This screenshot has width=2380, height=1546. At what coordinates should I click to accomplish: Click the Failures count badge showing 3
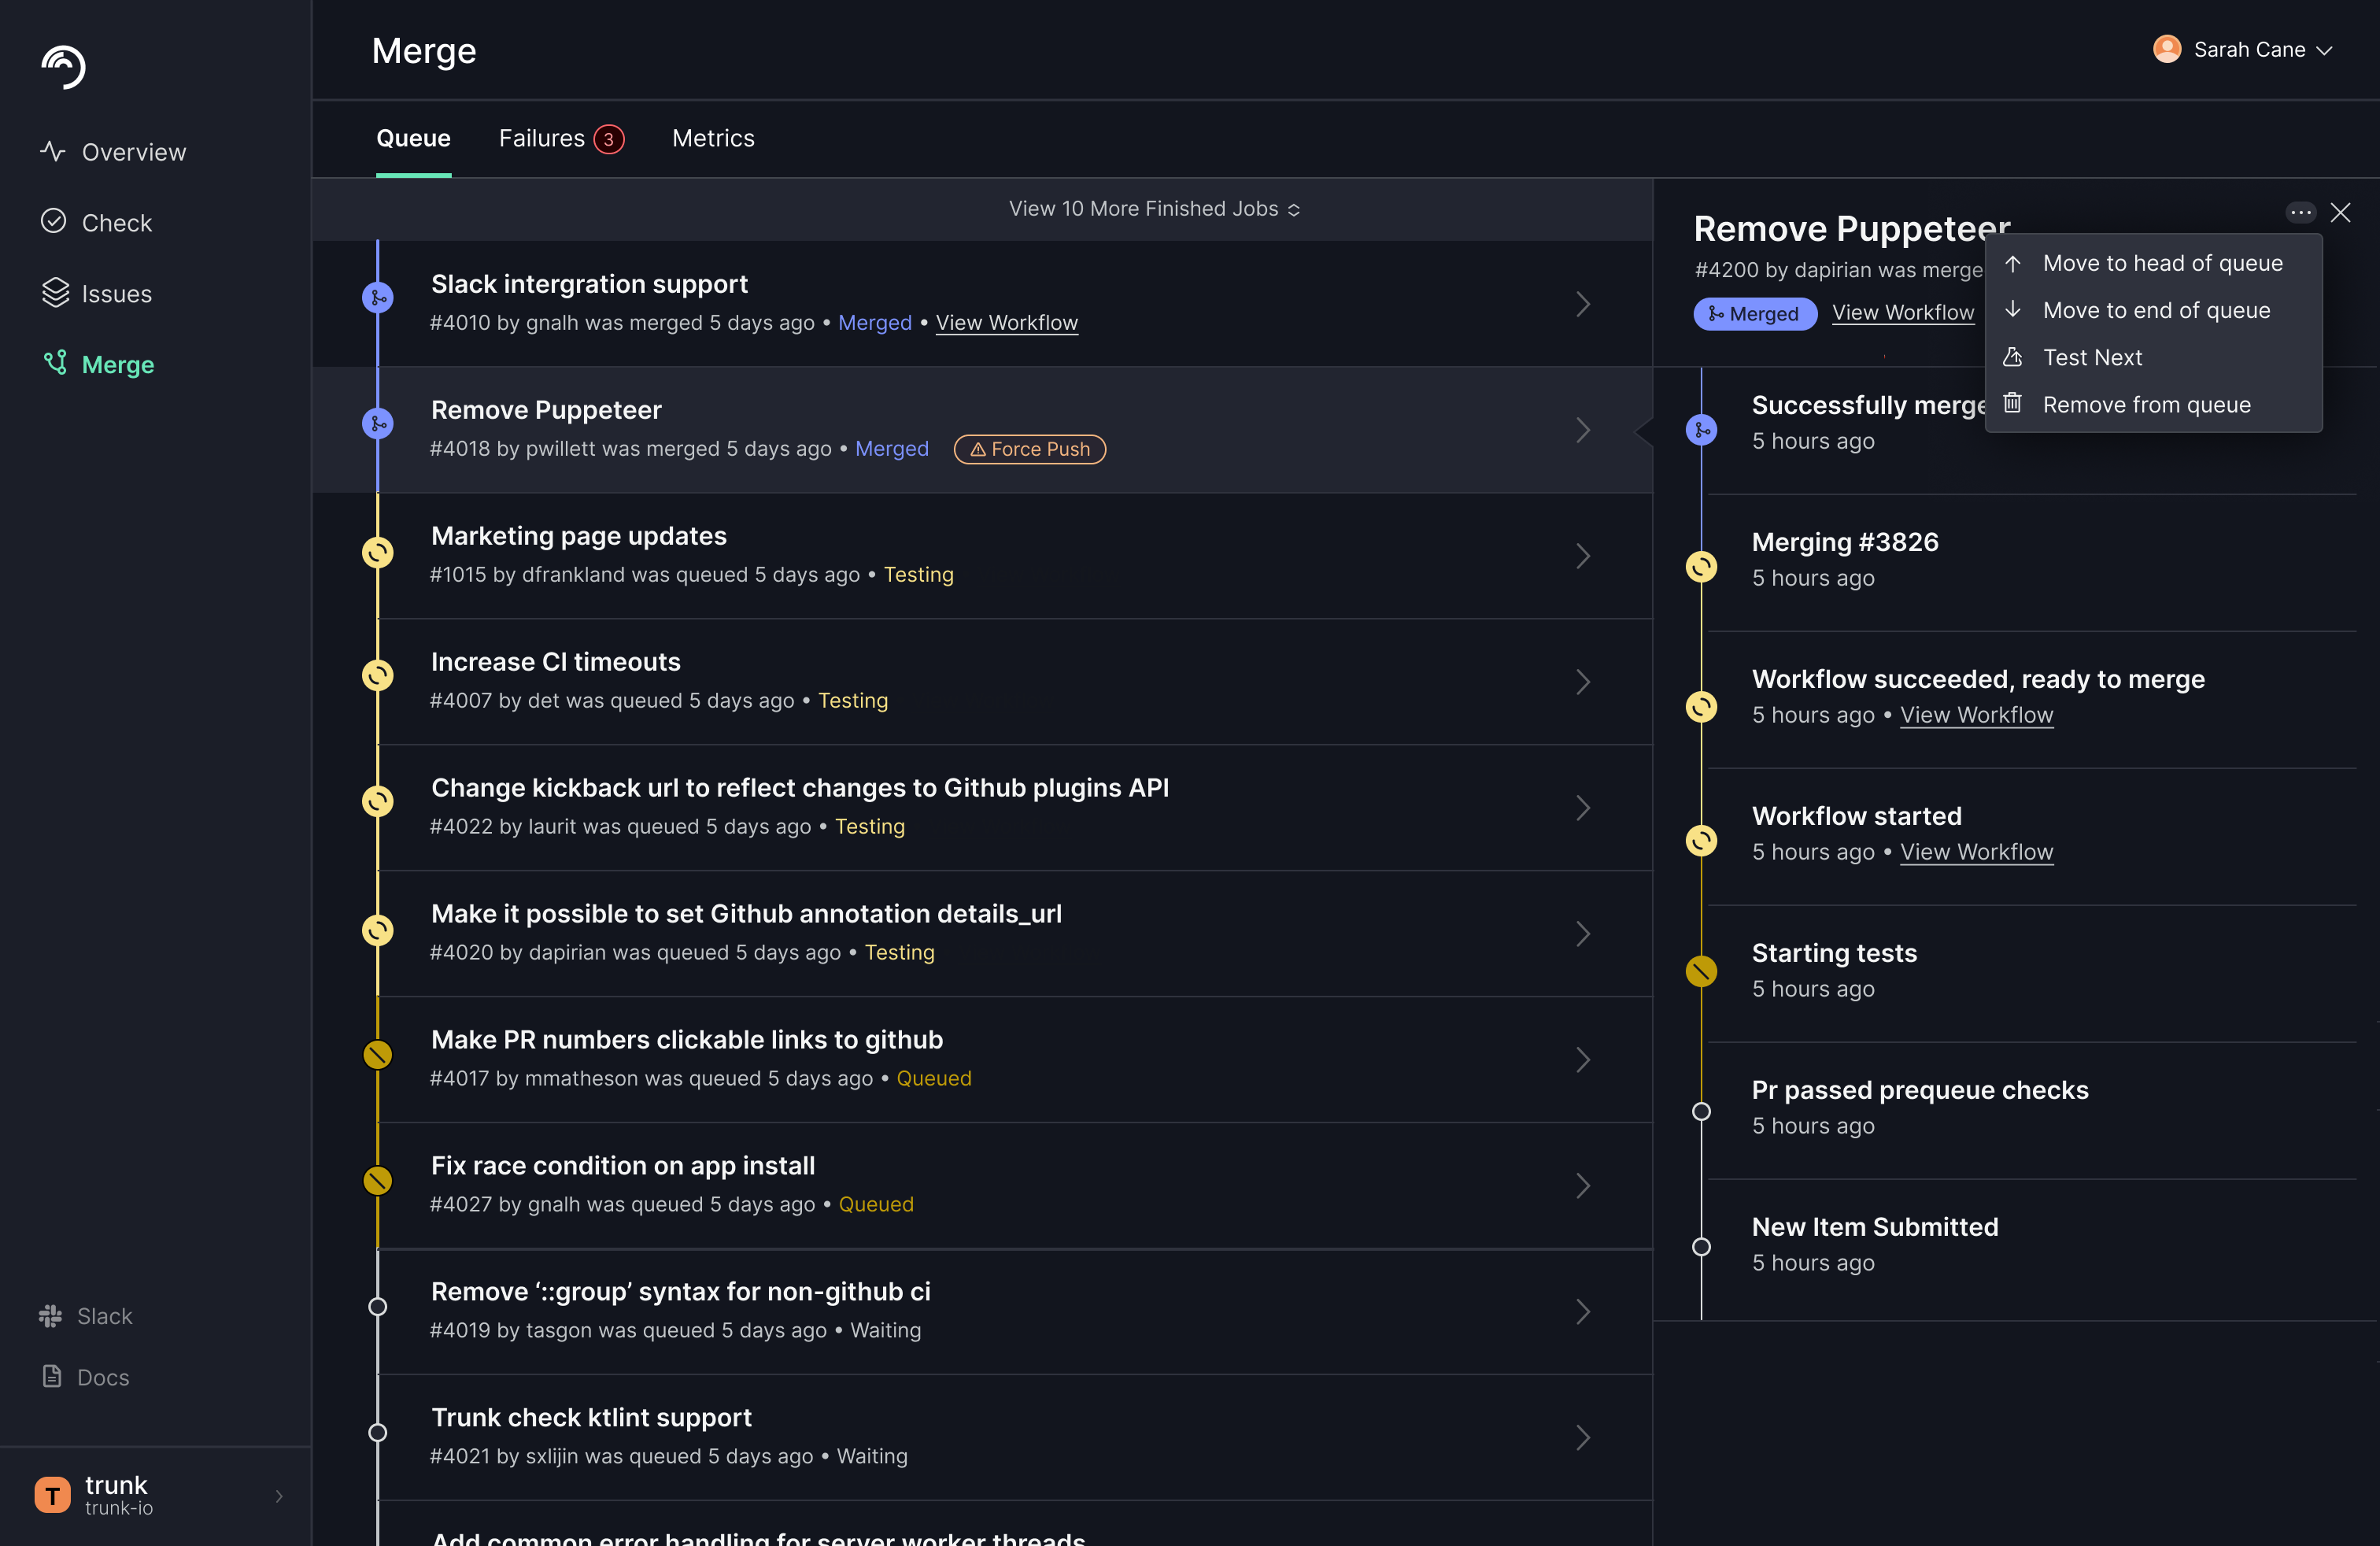[609, 139]
